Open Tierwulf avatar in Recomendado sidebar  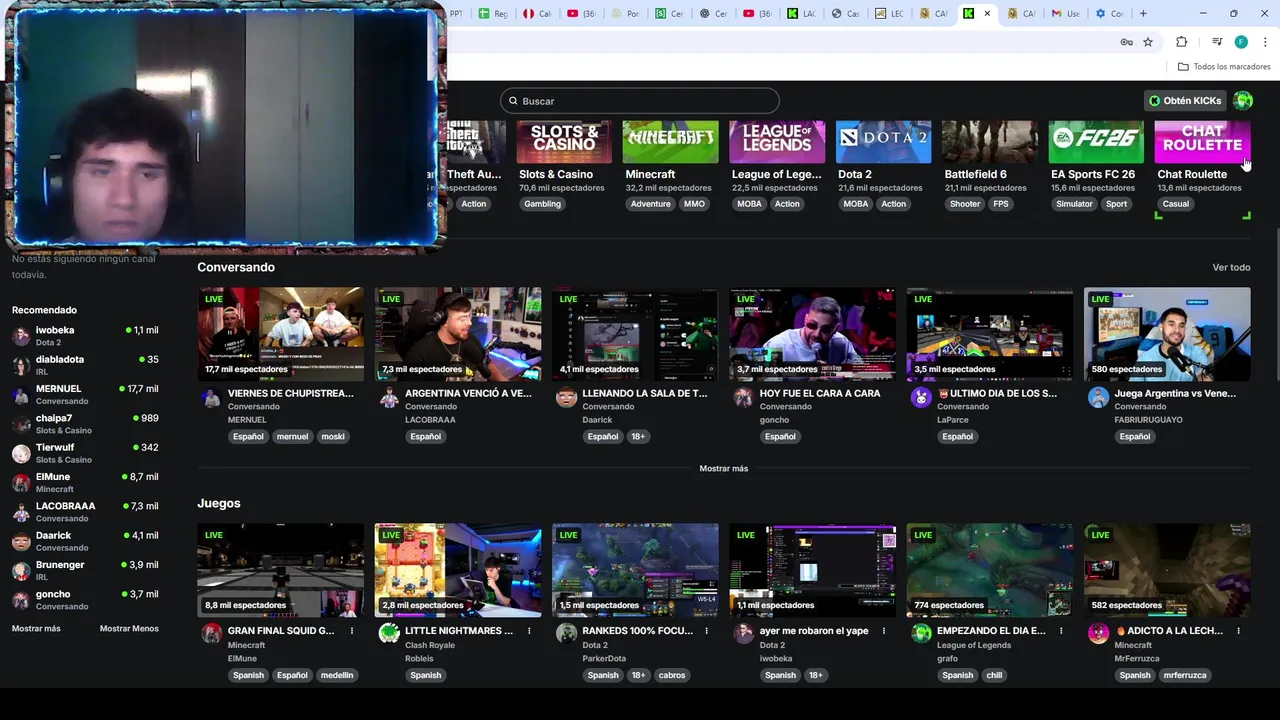(21, 453)
